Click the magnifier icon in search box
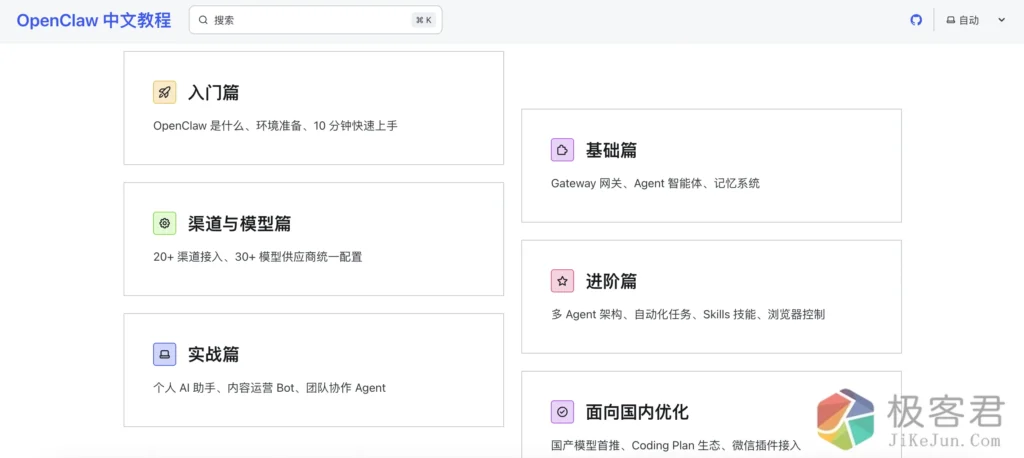1024x458 pixels. pyautogui.click(x=203, y=20)
